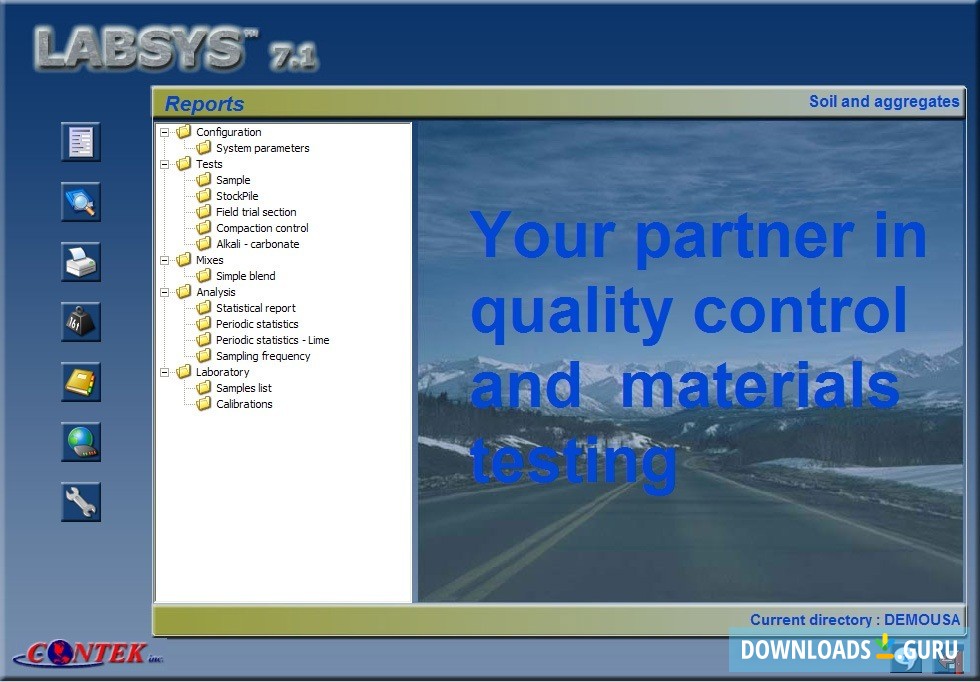980x682 pixels.
Task: Open Periodic statistics report
Action: 257,324
